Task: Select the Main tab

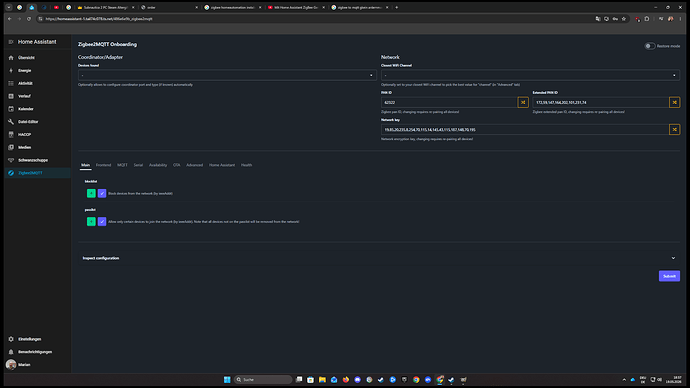Action: (85, 165)
